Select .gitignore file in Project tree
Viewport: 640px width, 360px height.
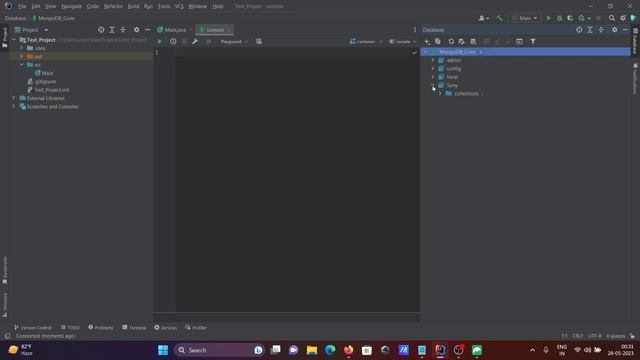coord(45,82)
